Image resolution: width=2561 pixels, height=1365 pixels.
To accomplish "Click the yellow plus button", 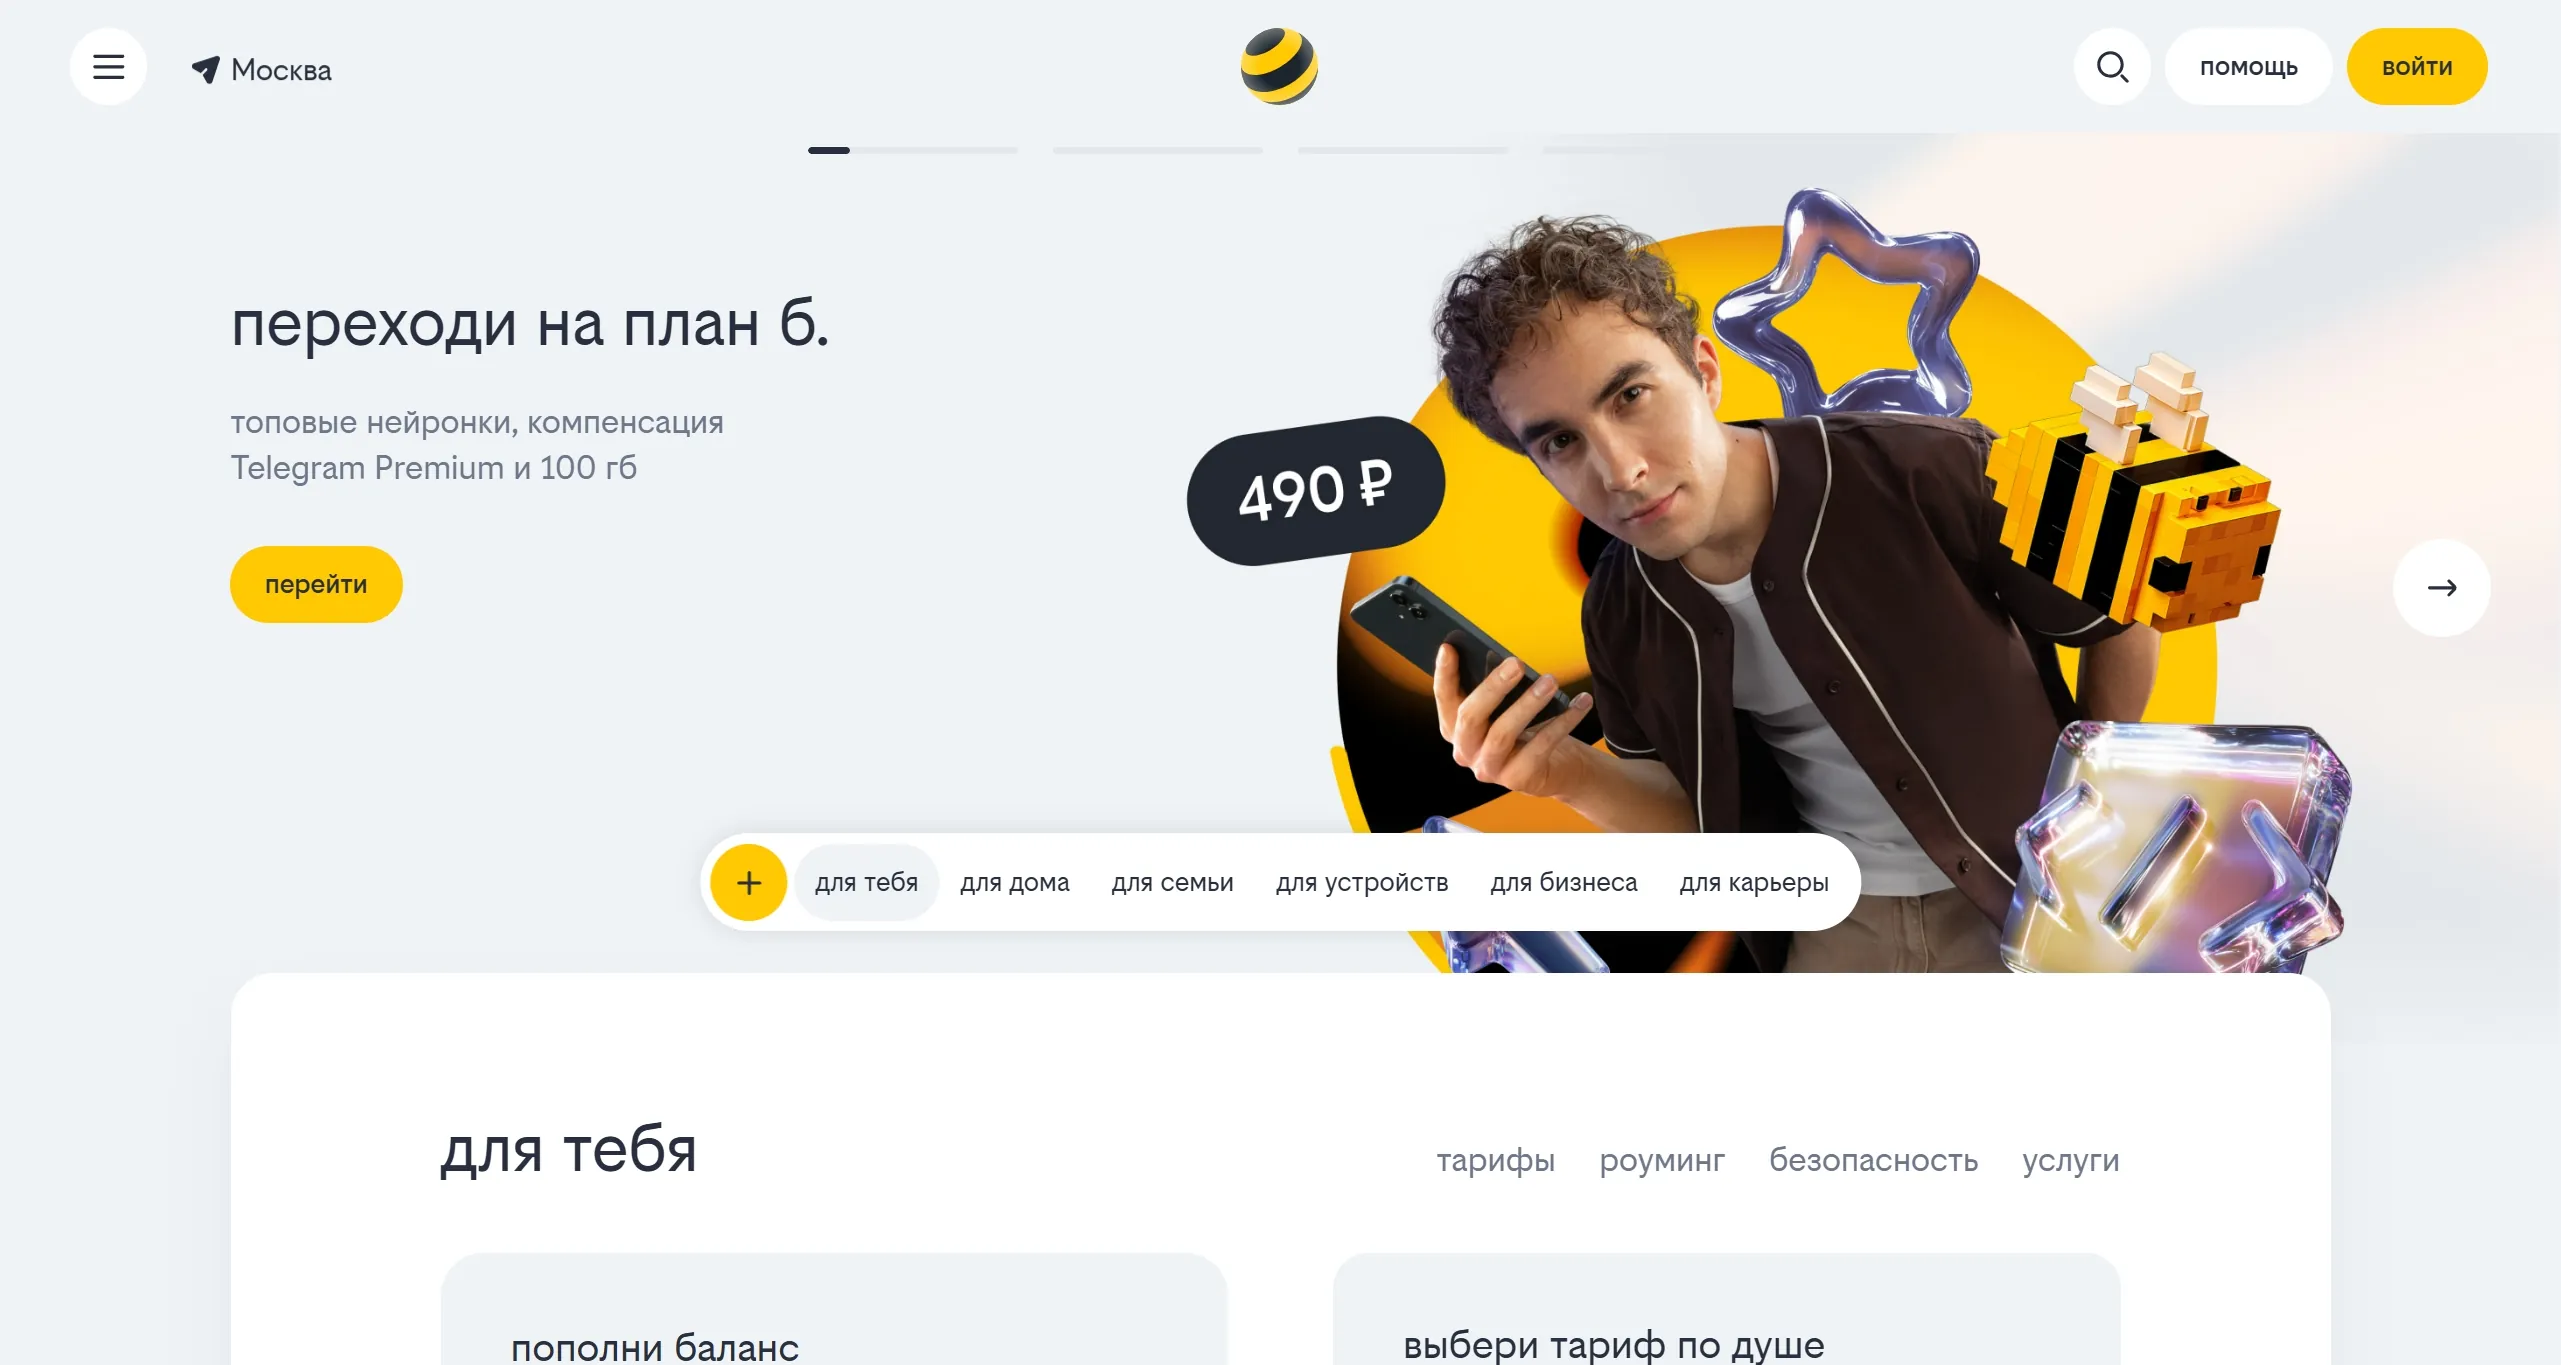I will [748, 882].
